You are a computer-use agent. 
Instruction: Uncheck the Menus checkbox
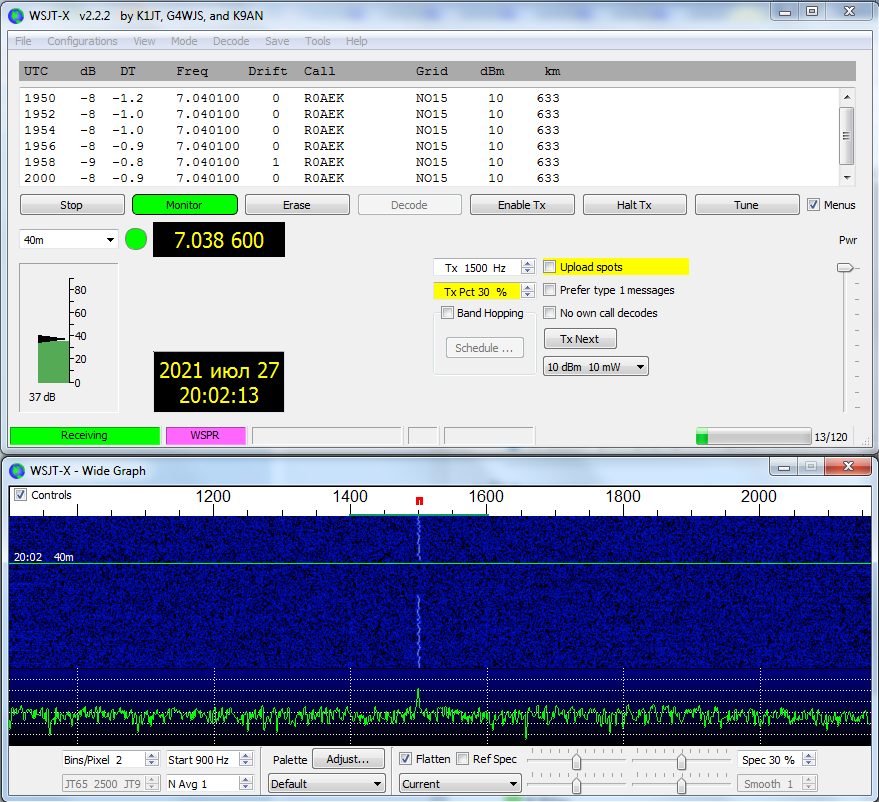813,205
